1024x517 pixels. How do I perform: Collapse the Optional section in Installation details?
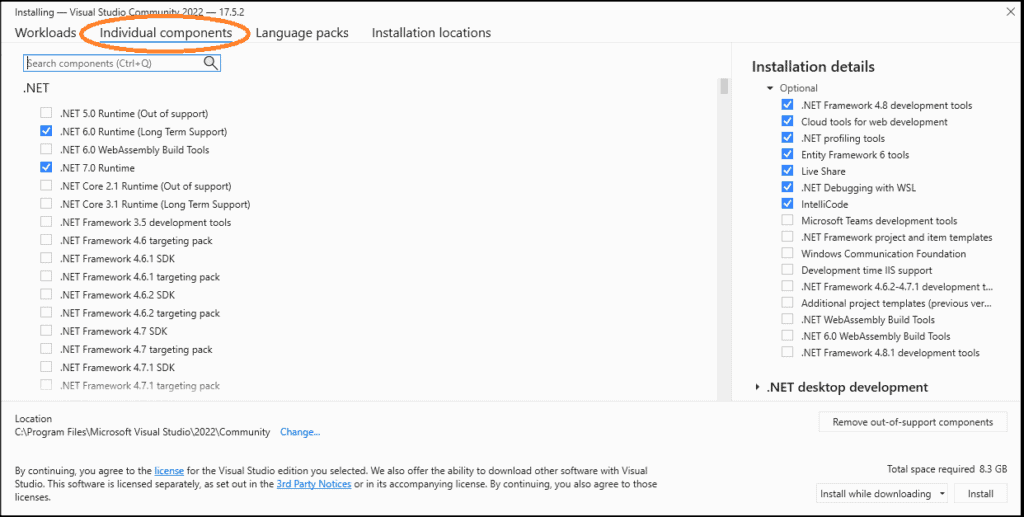click(771, 88)
